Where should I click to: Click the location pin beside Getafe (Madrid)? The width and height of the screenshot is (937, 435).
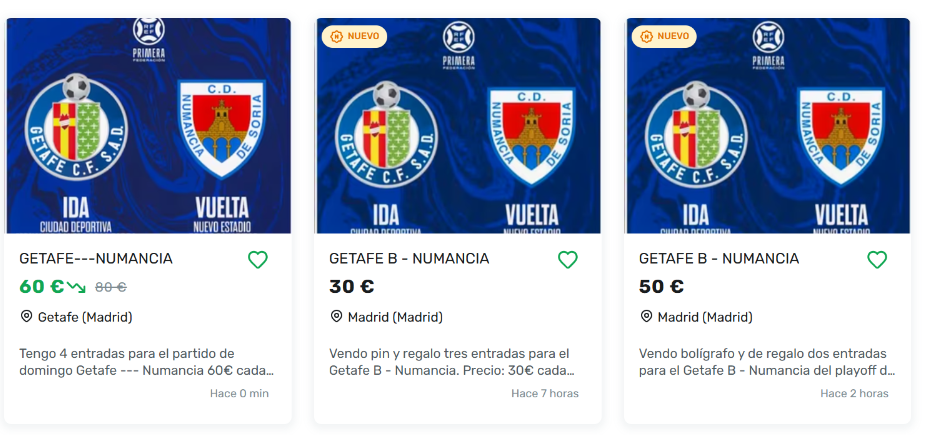click(x=27, y=317)
